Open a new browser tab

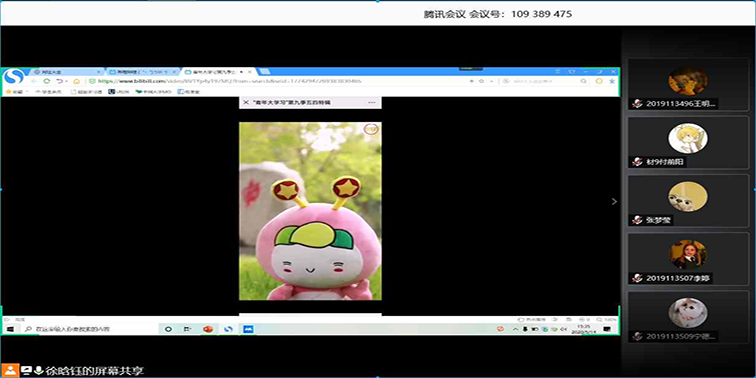click(x=265, y=71)
